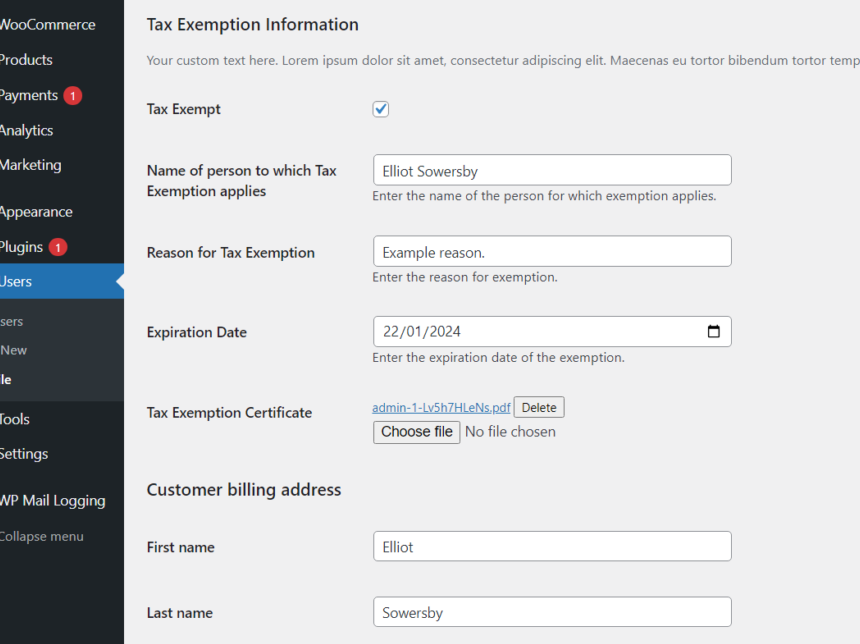Toggle the Tax Exempt checkbox
The width and height of the screenshot is (860, 644).
pyautogui.click(x=380, y=108)
